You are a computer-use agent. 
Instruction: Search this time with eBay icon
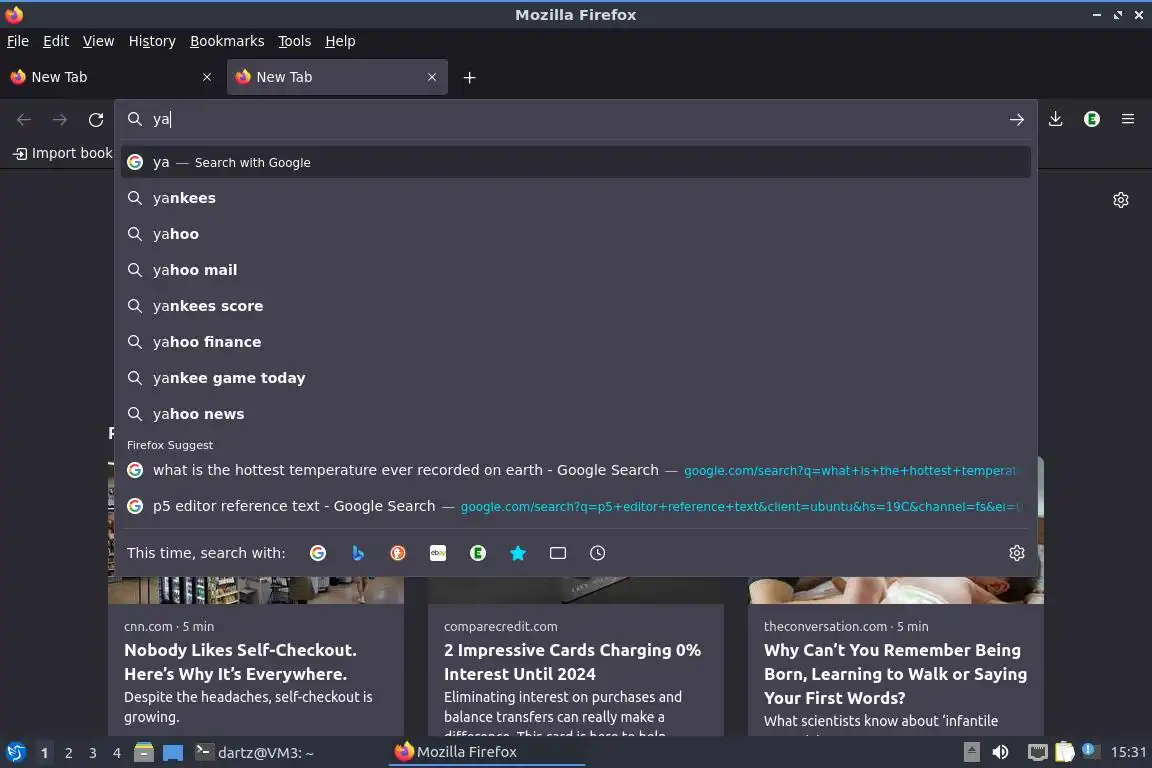coord(438,553)
